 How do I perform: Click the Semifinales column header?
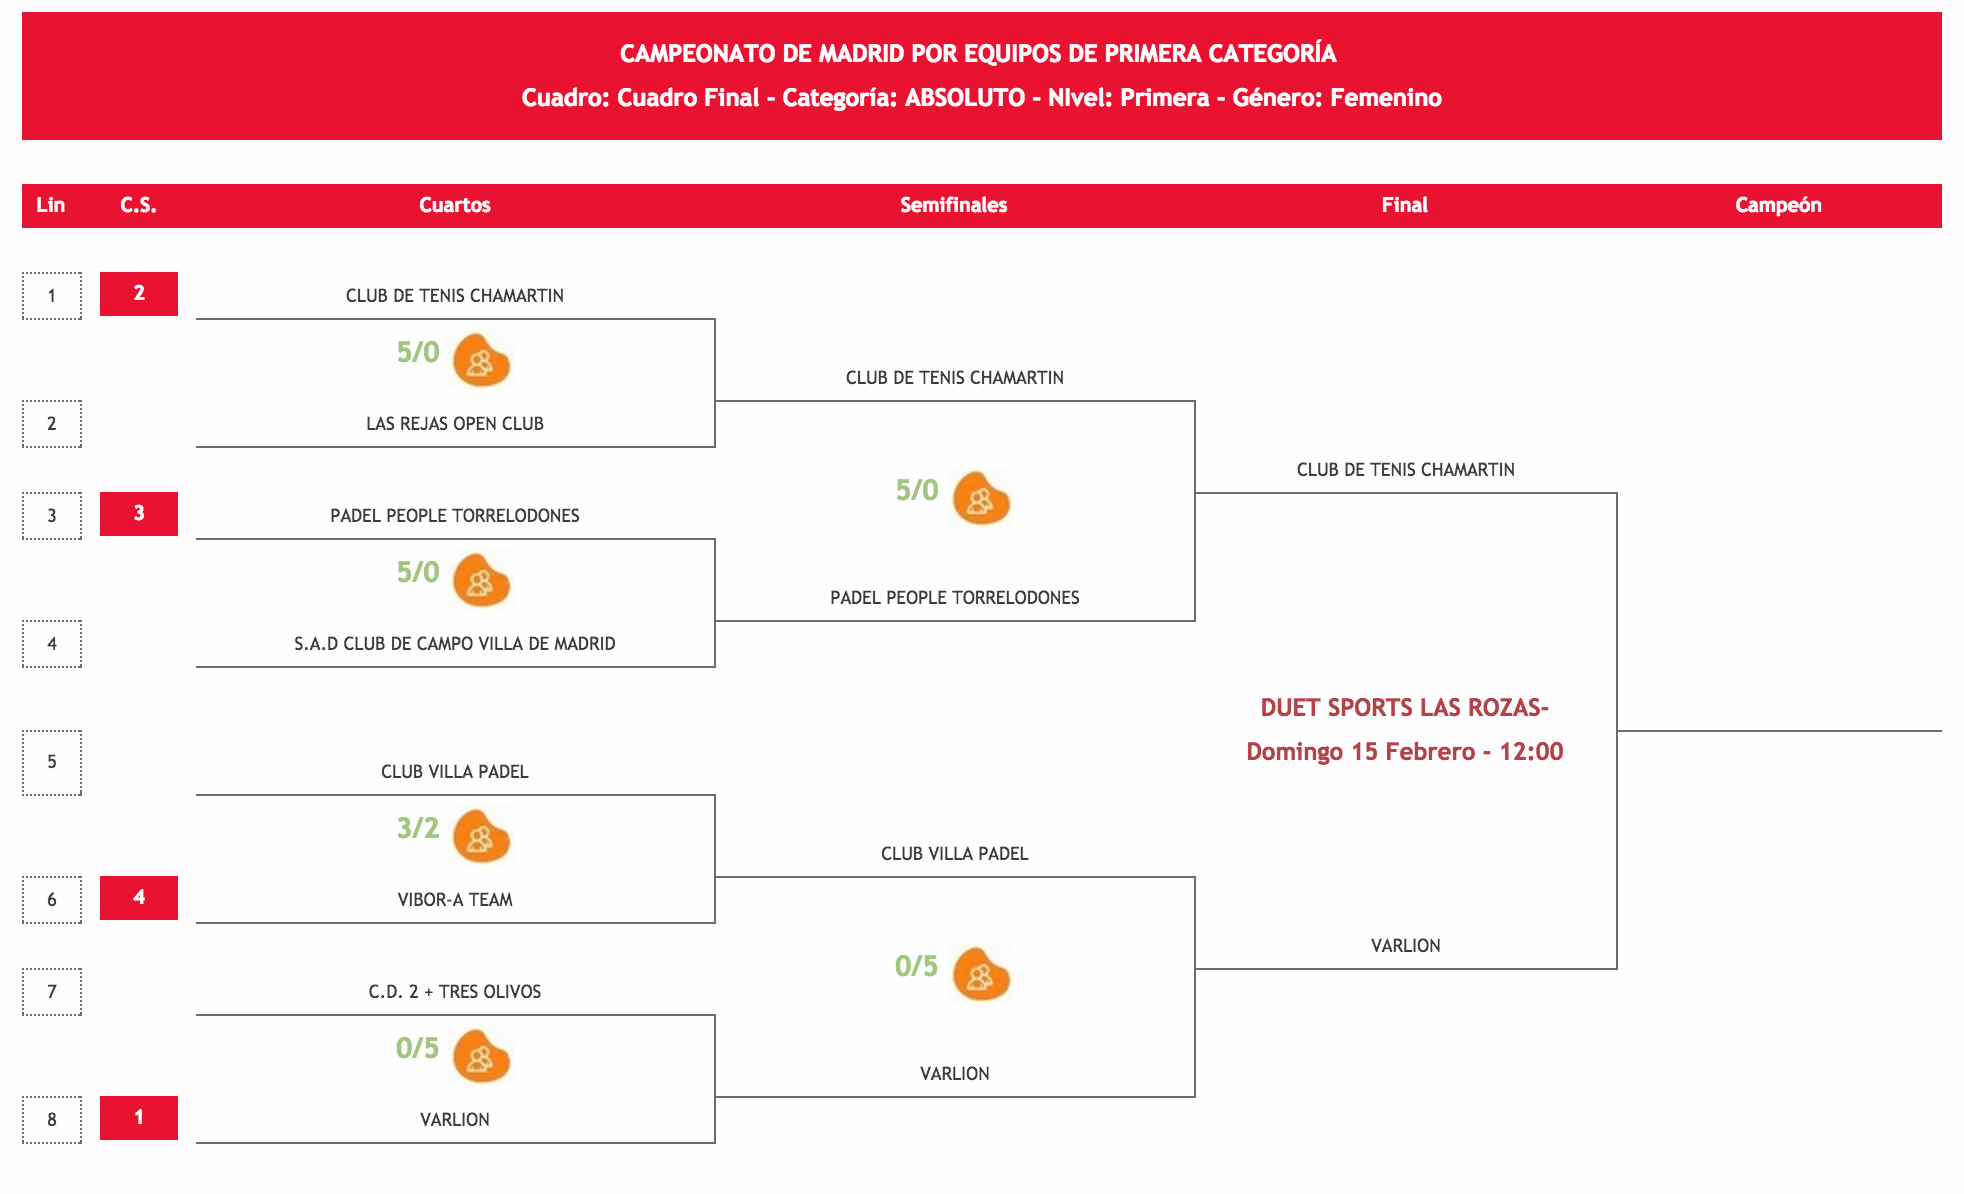(953, 205)
